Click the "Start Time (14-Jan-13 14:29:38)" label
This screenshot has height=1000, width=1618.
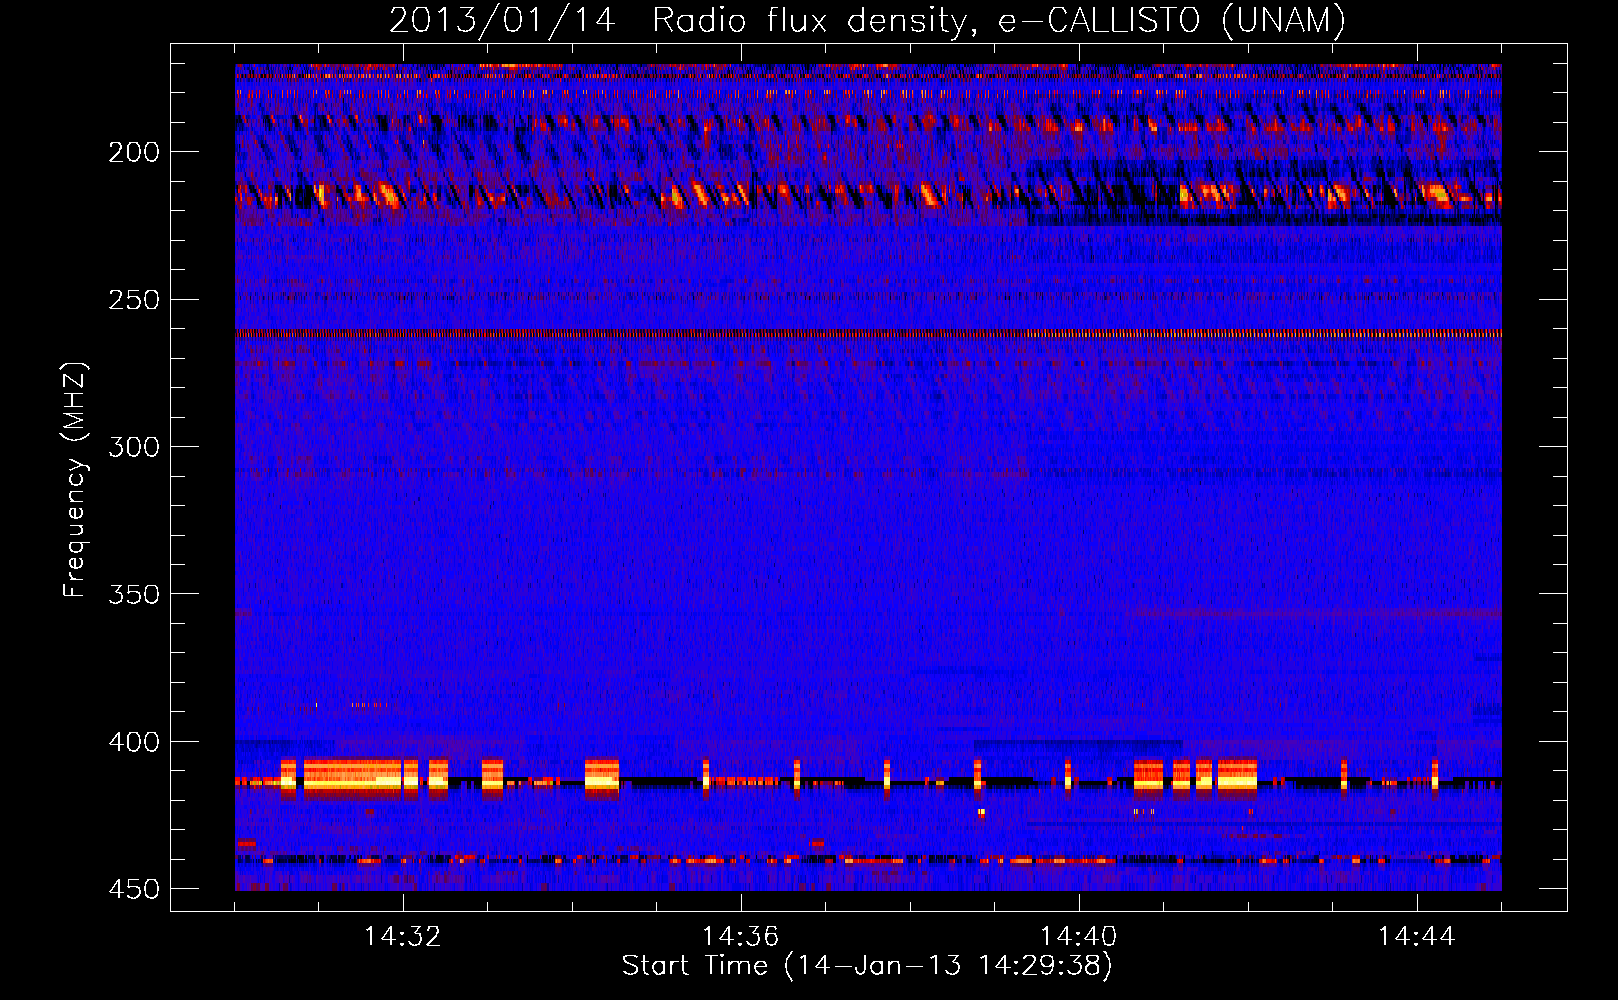coord(867,966)
